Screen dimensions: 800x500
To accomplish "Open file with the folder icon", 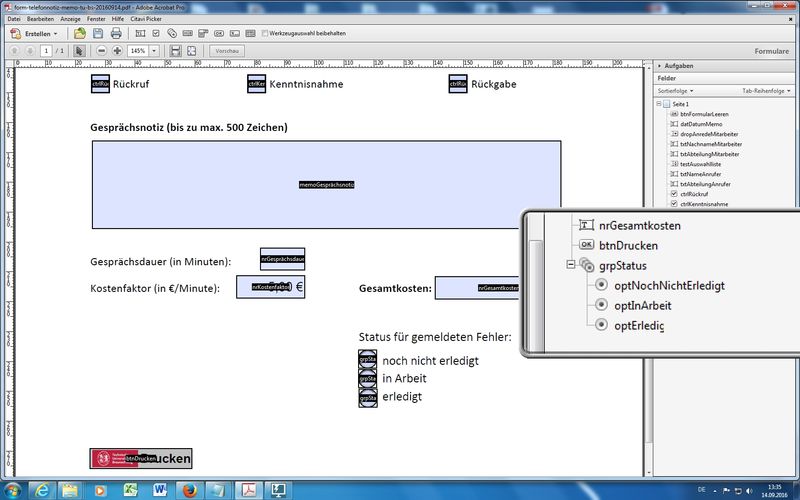I will click(x=80, y=33).
